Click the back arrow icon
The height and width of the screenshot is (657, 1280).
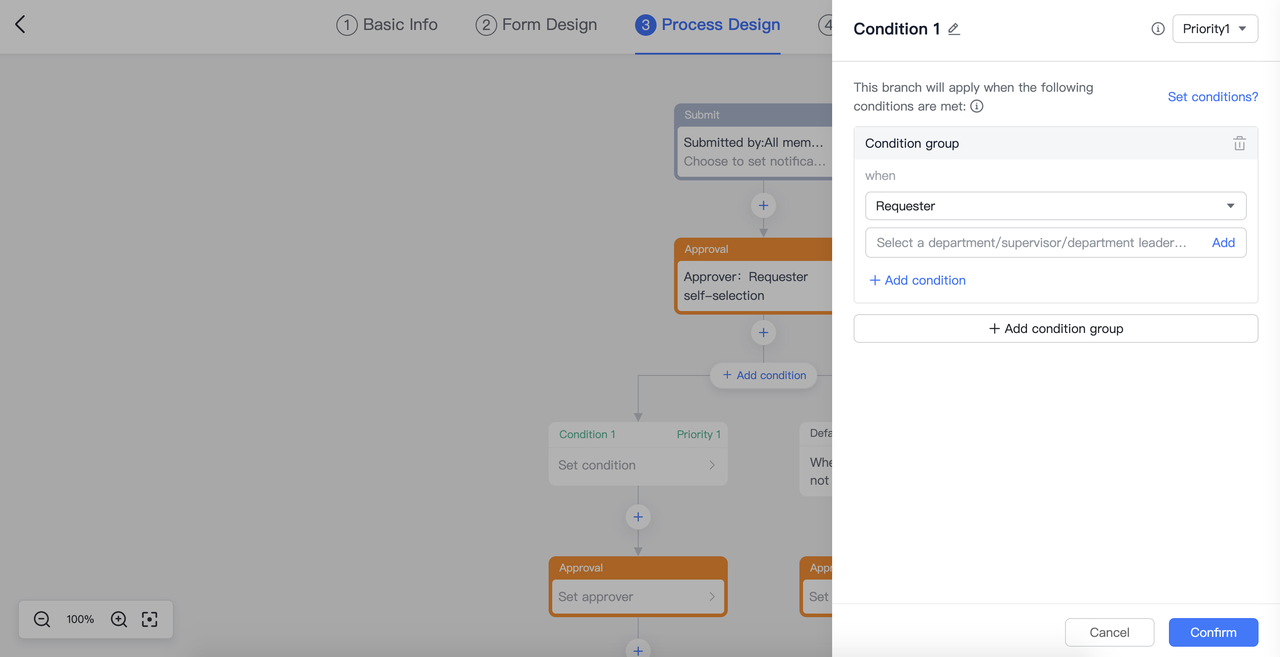click(x=20, y=24)
